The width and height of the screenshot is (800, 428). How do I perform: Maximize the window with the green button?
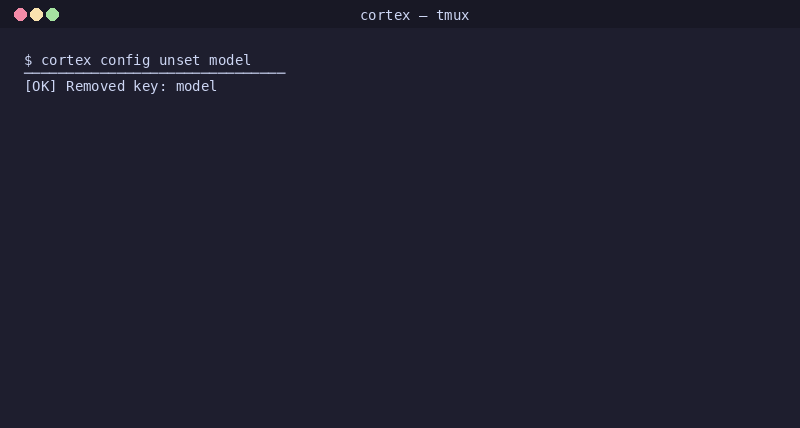(x=53, y=15)
